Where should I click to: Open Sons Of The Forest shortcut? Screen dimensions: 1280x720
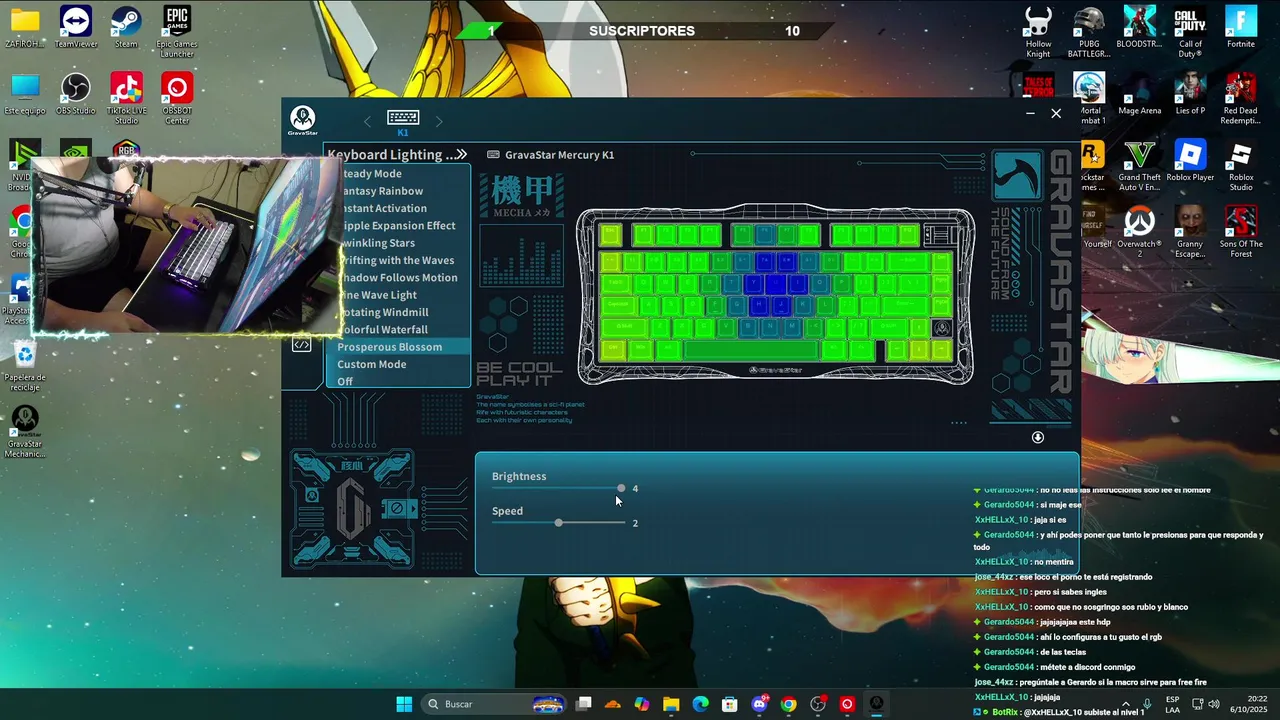pos(1241,232)
